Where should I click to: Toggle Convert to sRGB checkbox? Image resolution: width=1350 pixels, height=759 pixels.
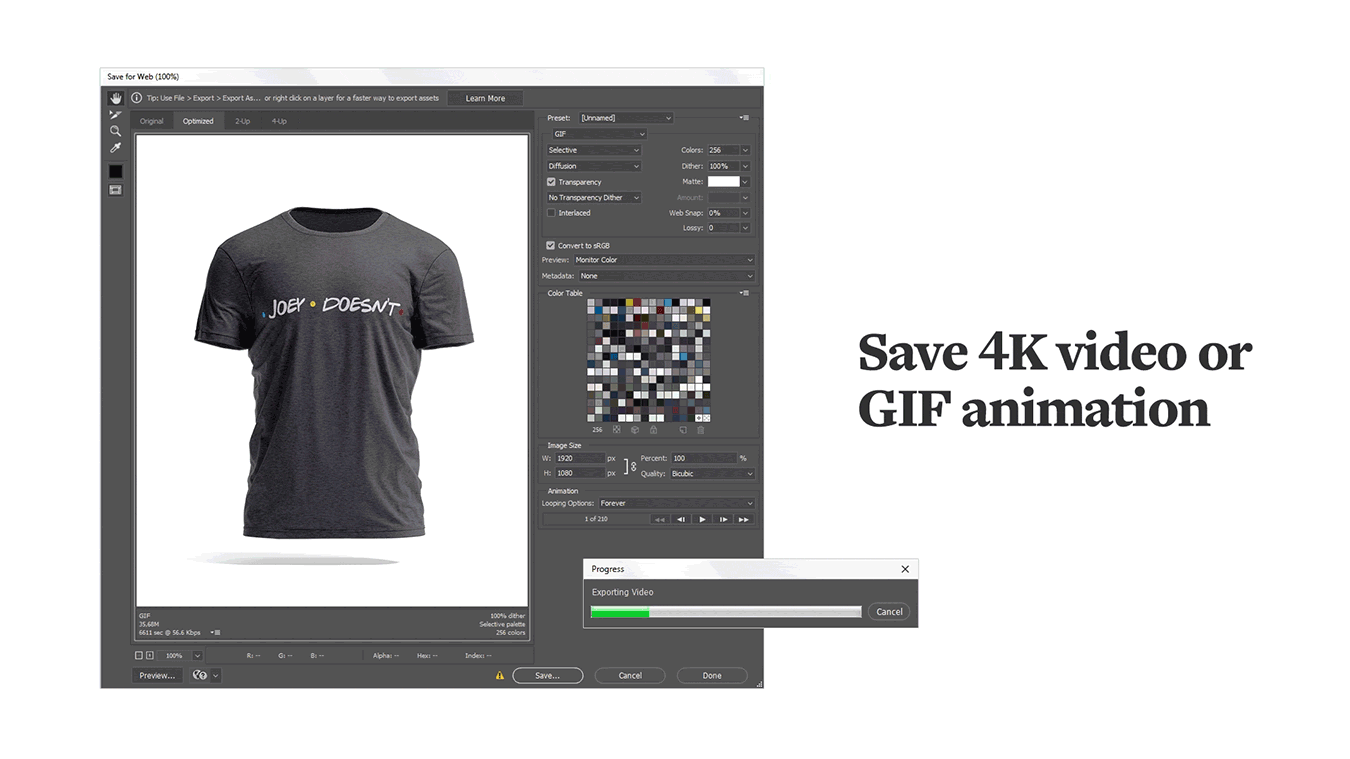550,245
